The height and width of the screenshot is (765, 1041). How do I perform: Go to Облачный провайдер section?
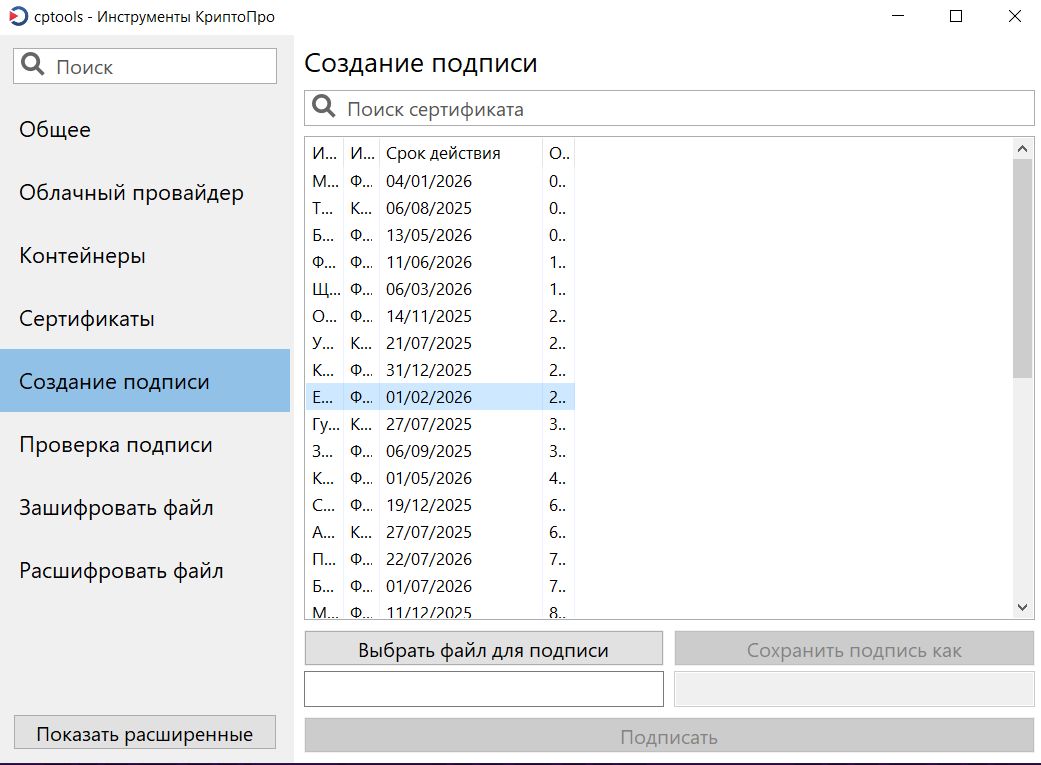pos(131,193)
